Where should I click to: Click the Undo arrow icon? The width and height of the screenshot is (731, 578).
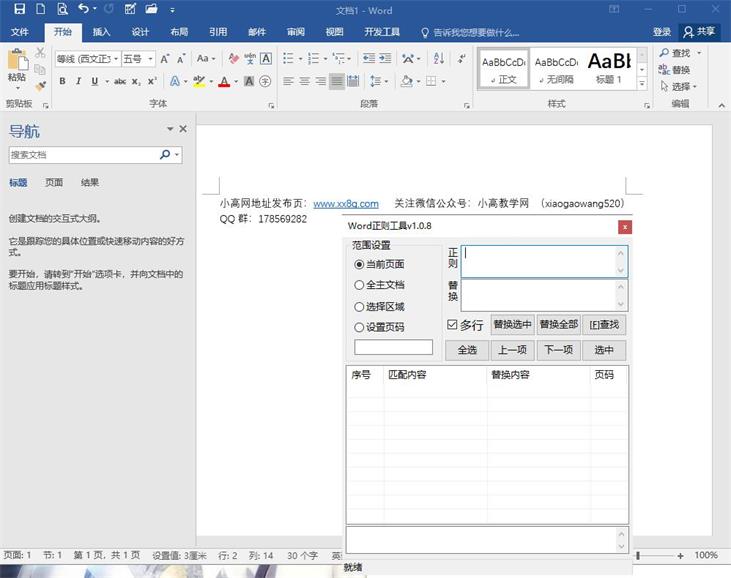coord(83,9)
